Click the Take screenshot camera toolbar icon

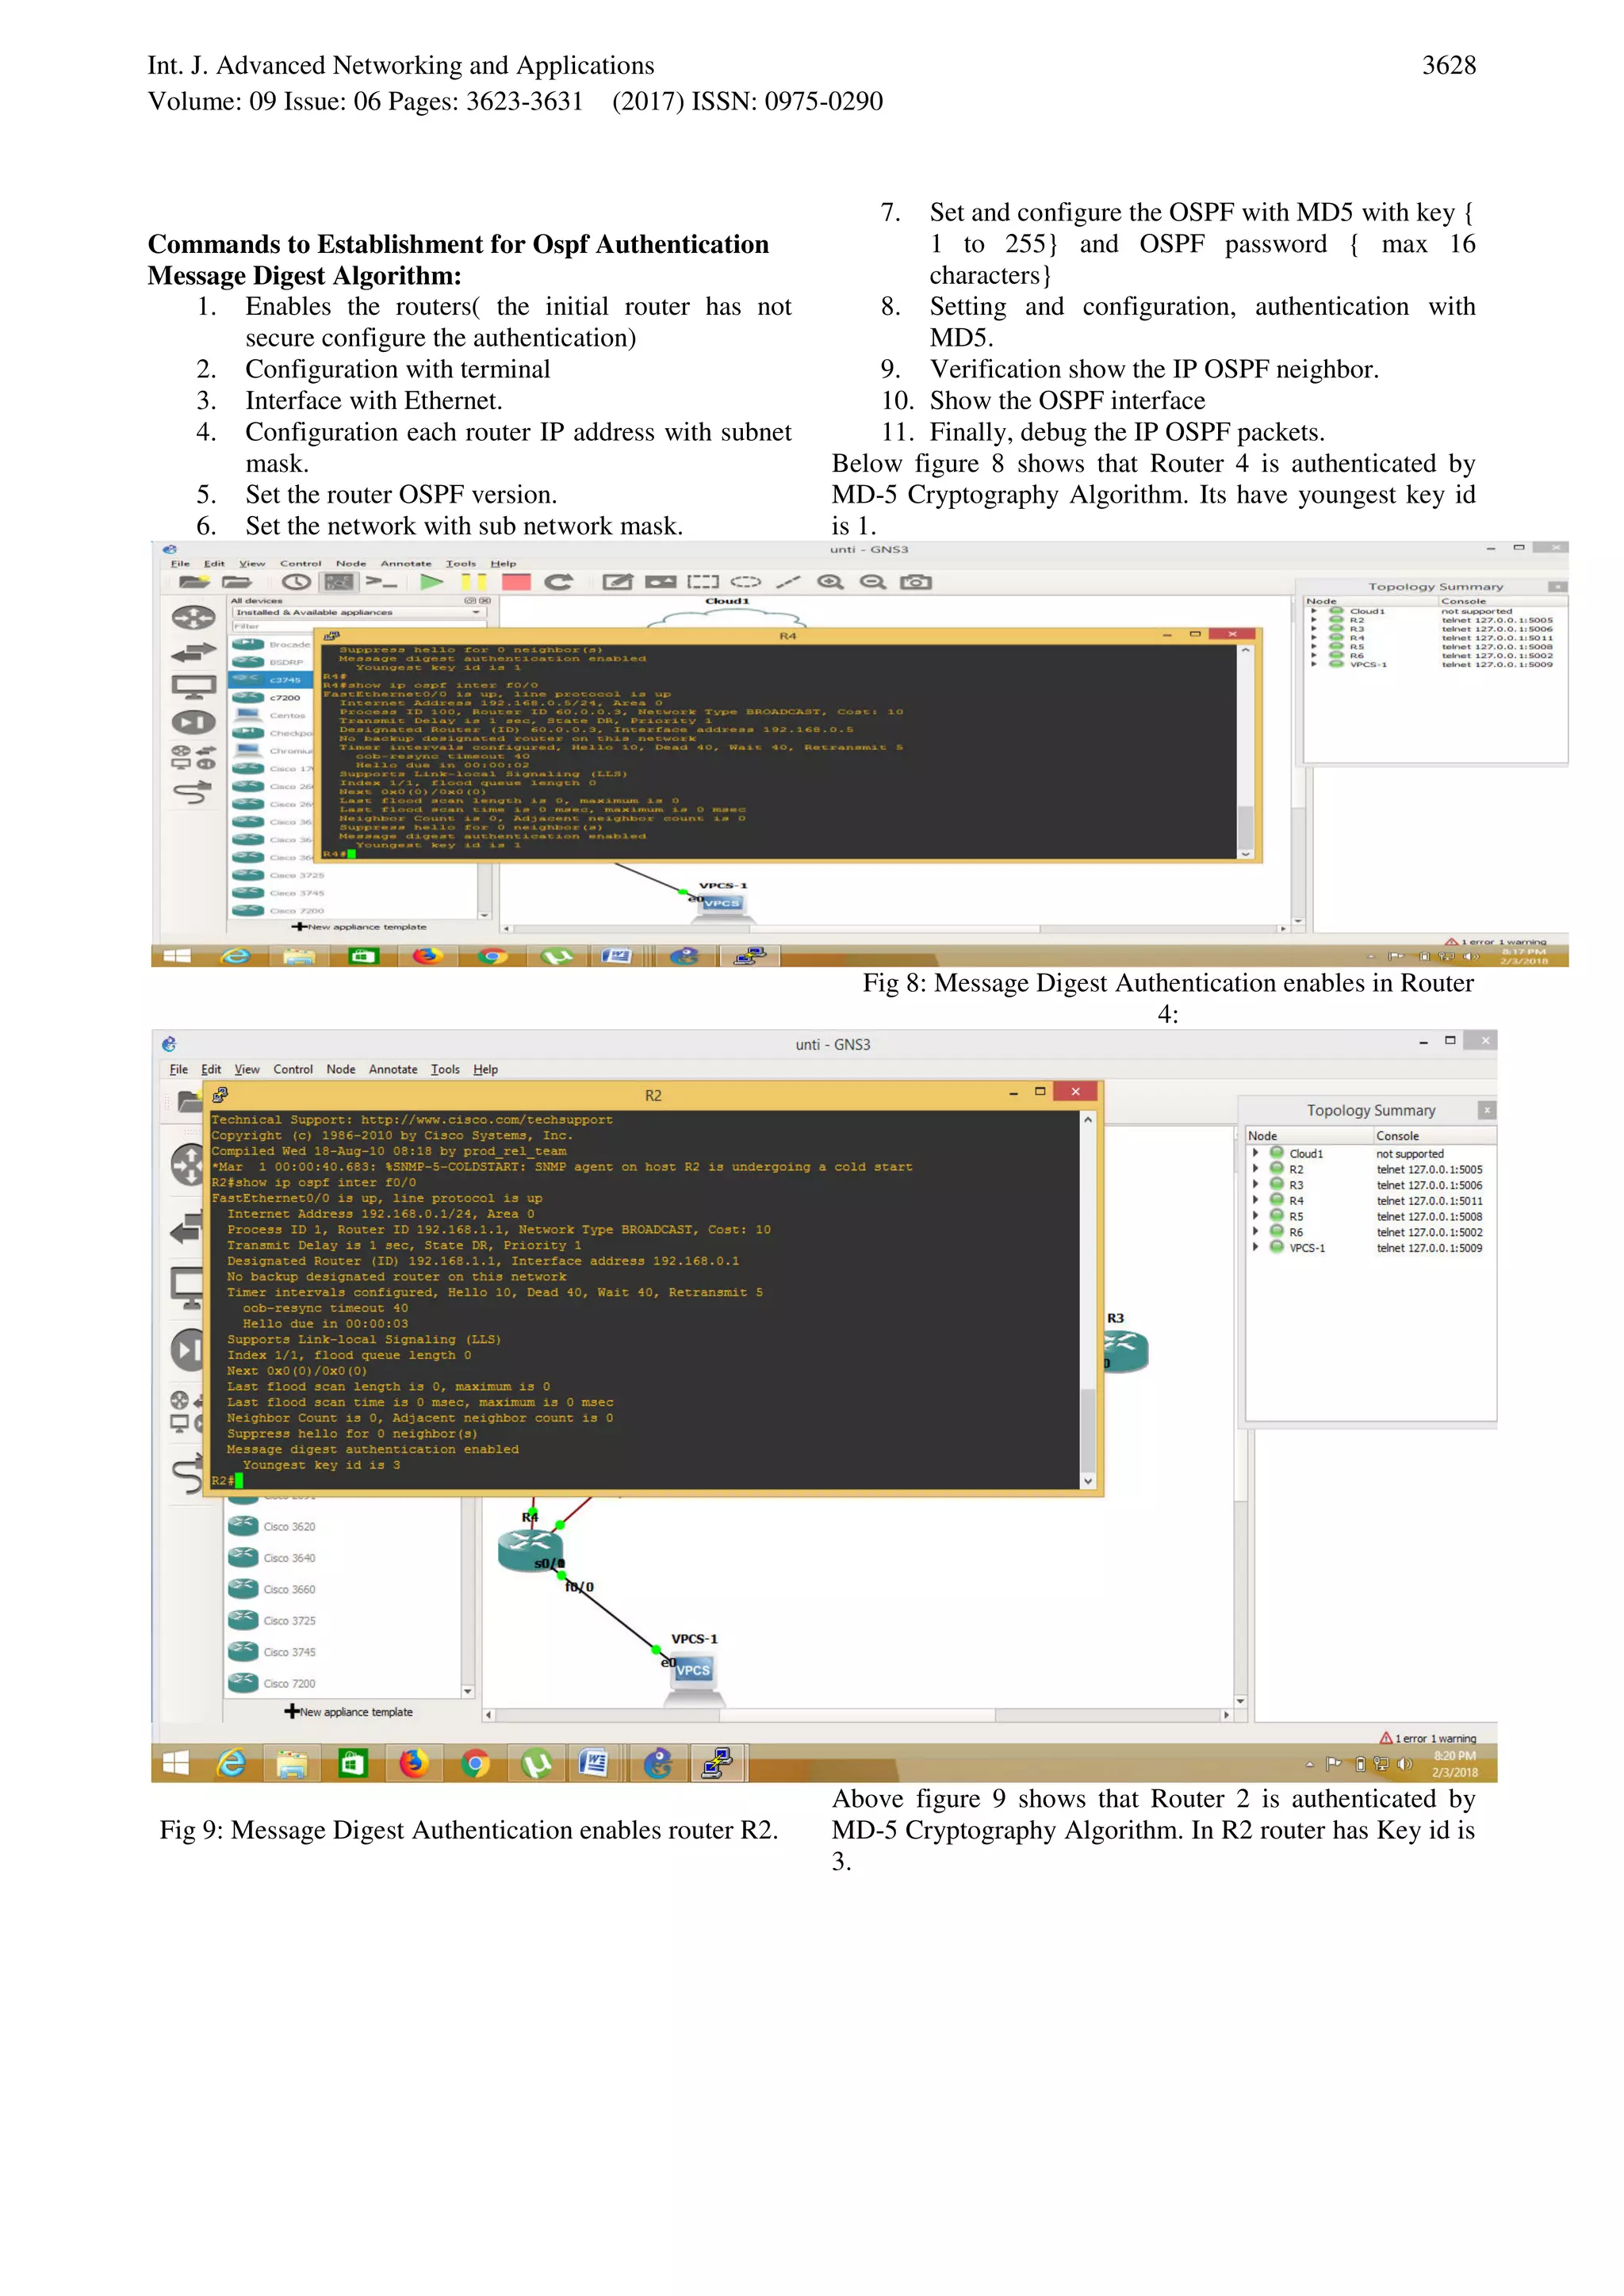coord(915,582)
